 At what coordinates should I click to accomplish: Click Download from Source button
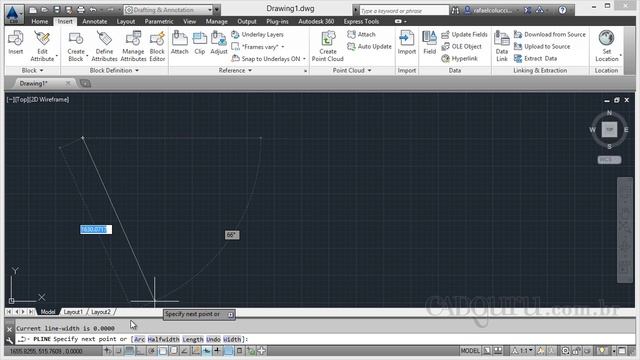tap(550, 34)
